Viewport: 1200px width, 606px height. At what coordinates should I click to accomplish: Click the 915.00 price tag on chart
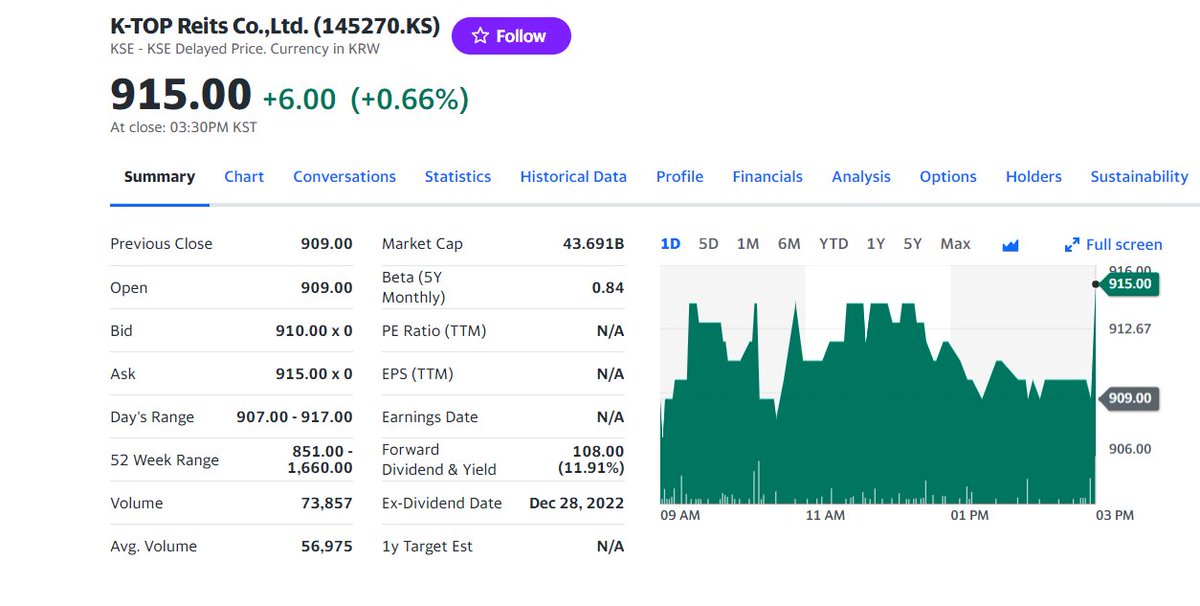point(1130,284)
